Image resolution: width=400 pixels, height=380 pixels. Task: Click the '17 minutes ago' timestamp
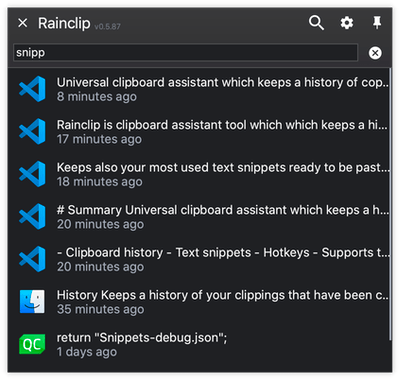pyautogui.click(x=99, y=139)
